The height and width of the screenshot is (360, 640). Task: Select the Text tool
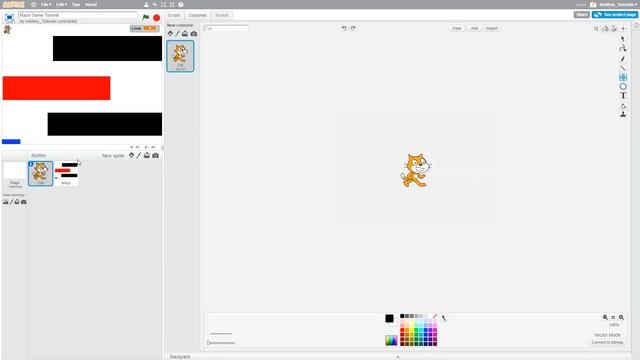[623, 96]
